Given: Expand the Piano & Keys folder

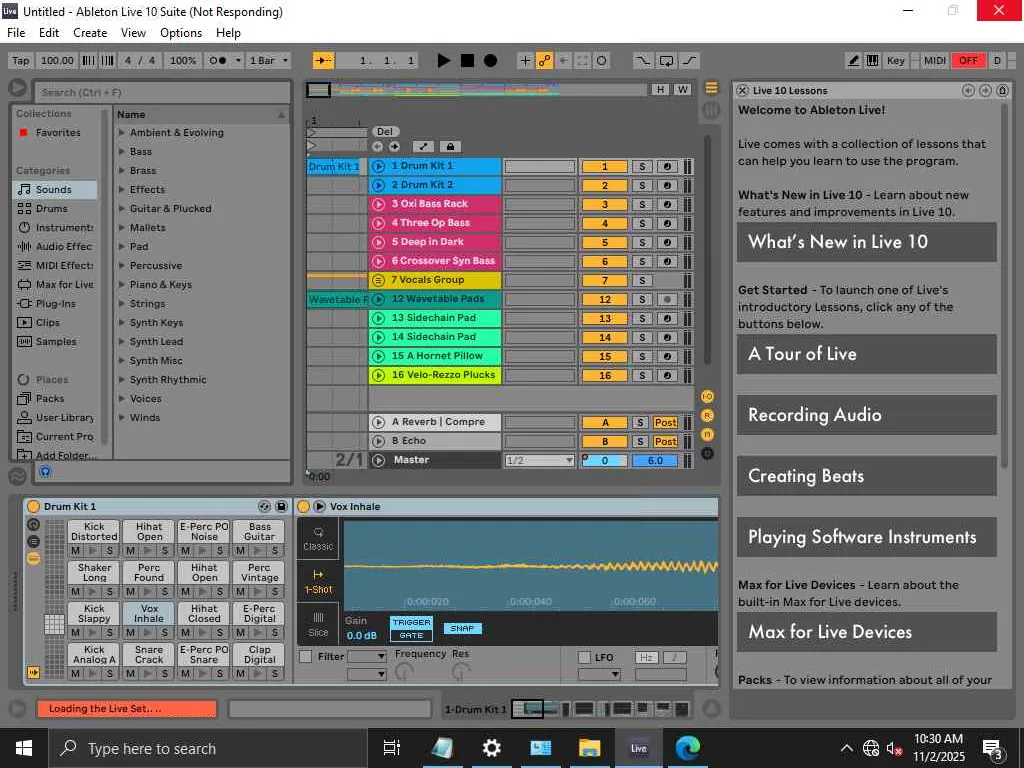Looking at the screenshot, I should (x=122, y=285).
